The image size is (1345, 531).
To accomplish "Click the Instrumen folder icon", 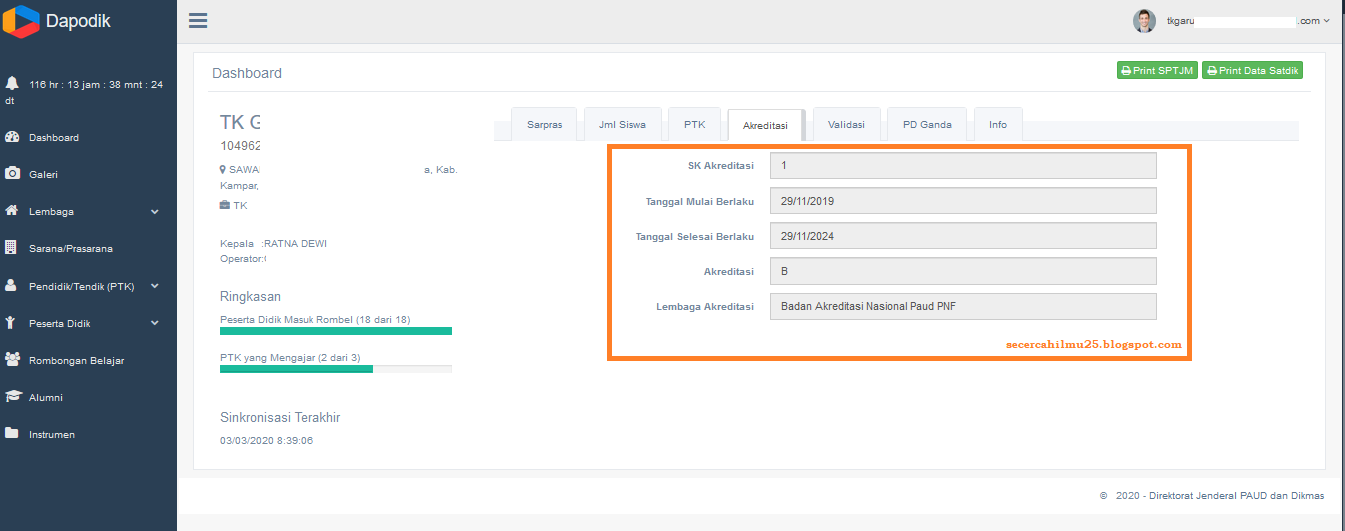I will click(12, 434).
